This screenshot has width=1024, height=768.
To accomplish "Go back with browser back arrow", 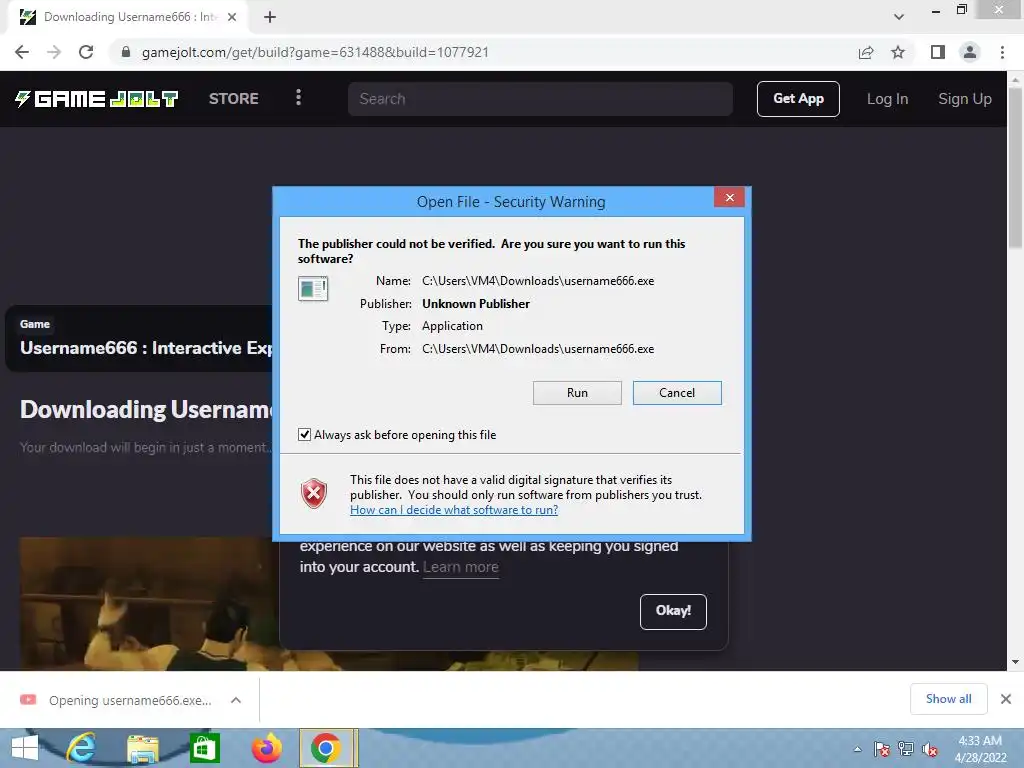I will pyautogui.click(x=22, y=52).
